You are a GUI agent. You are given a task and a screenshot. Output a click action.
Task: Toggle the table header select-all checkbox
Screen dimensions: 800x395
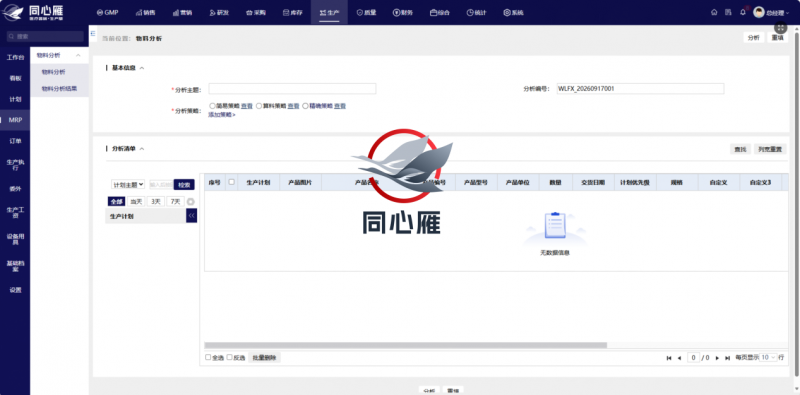232,182
